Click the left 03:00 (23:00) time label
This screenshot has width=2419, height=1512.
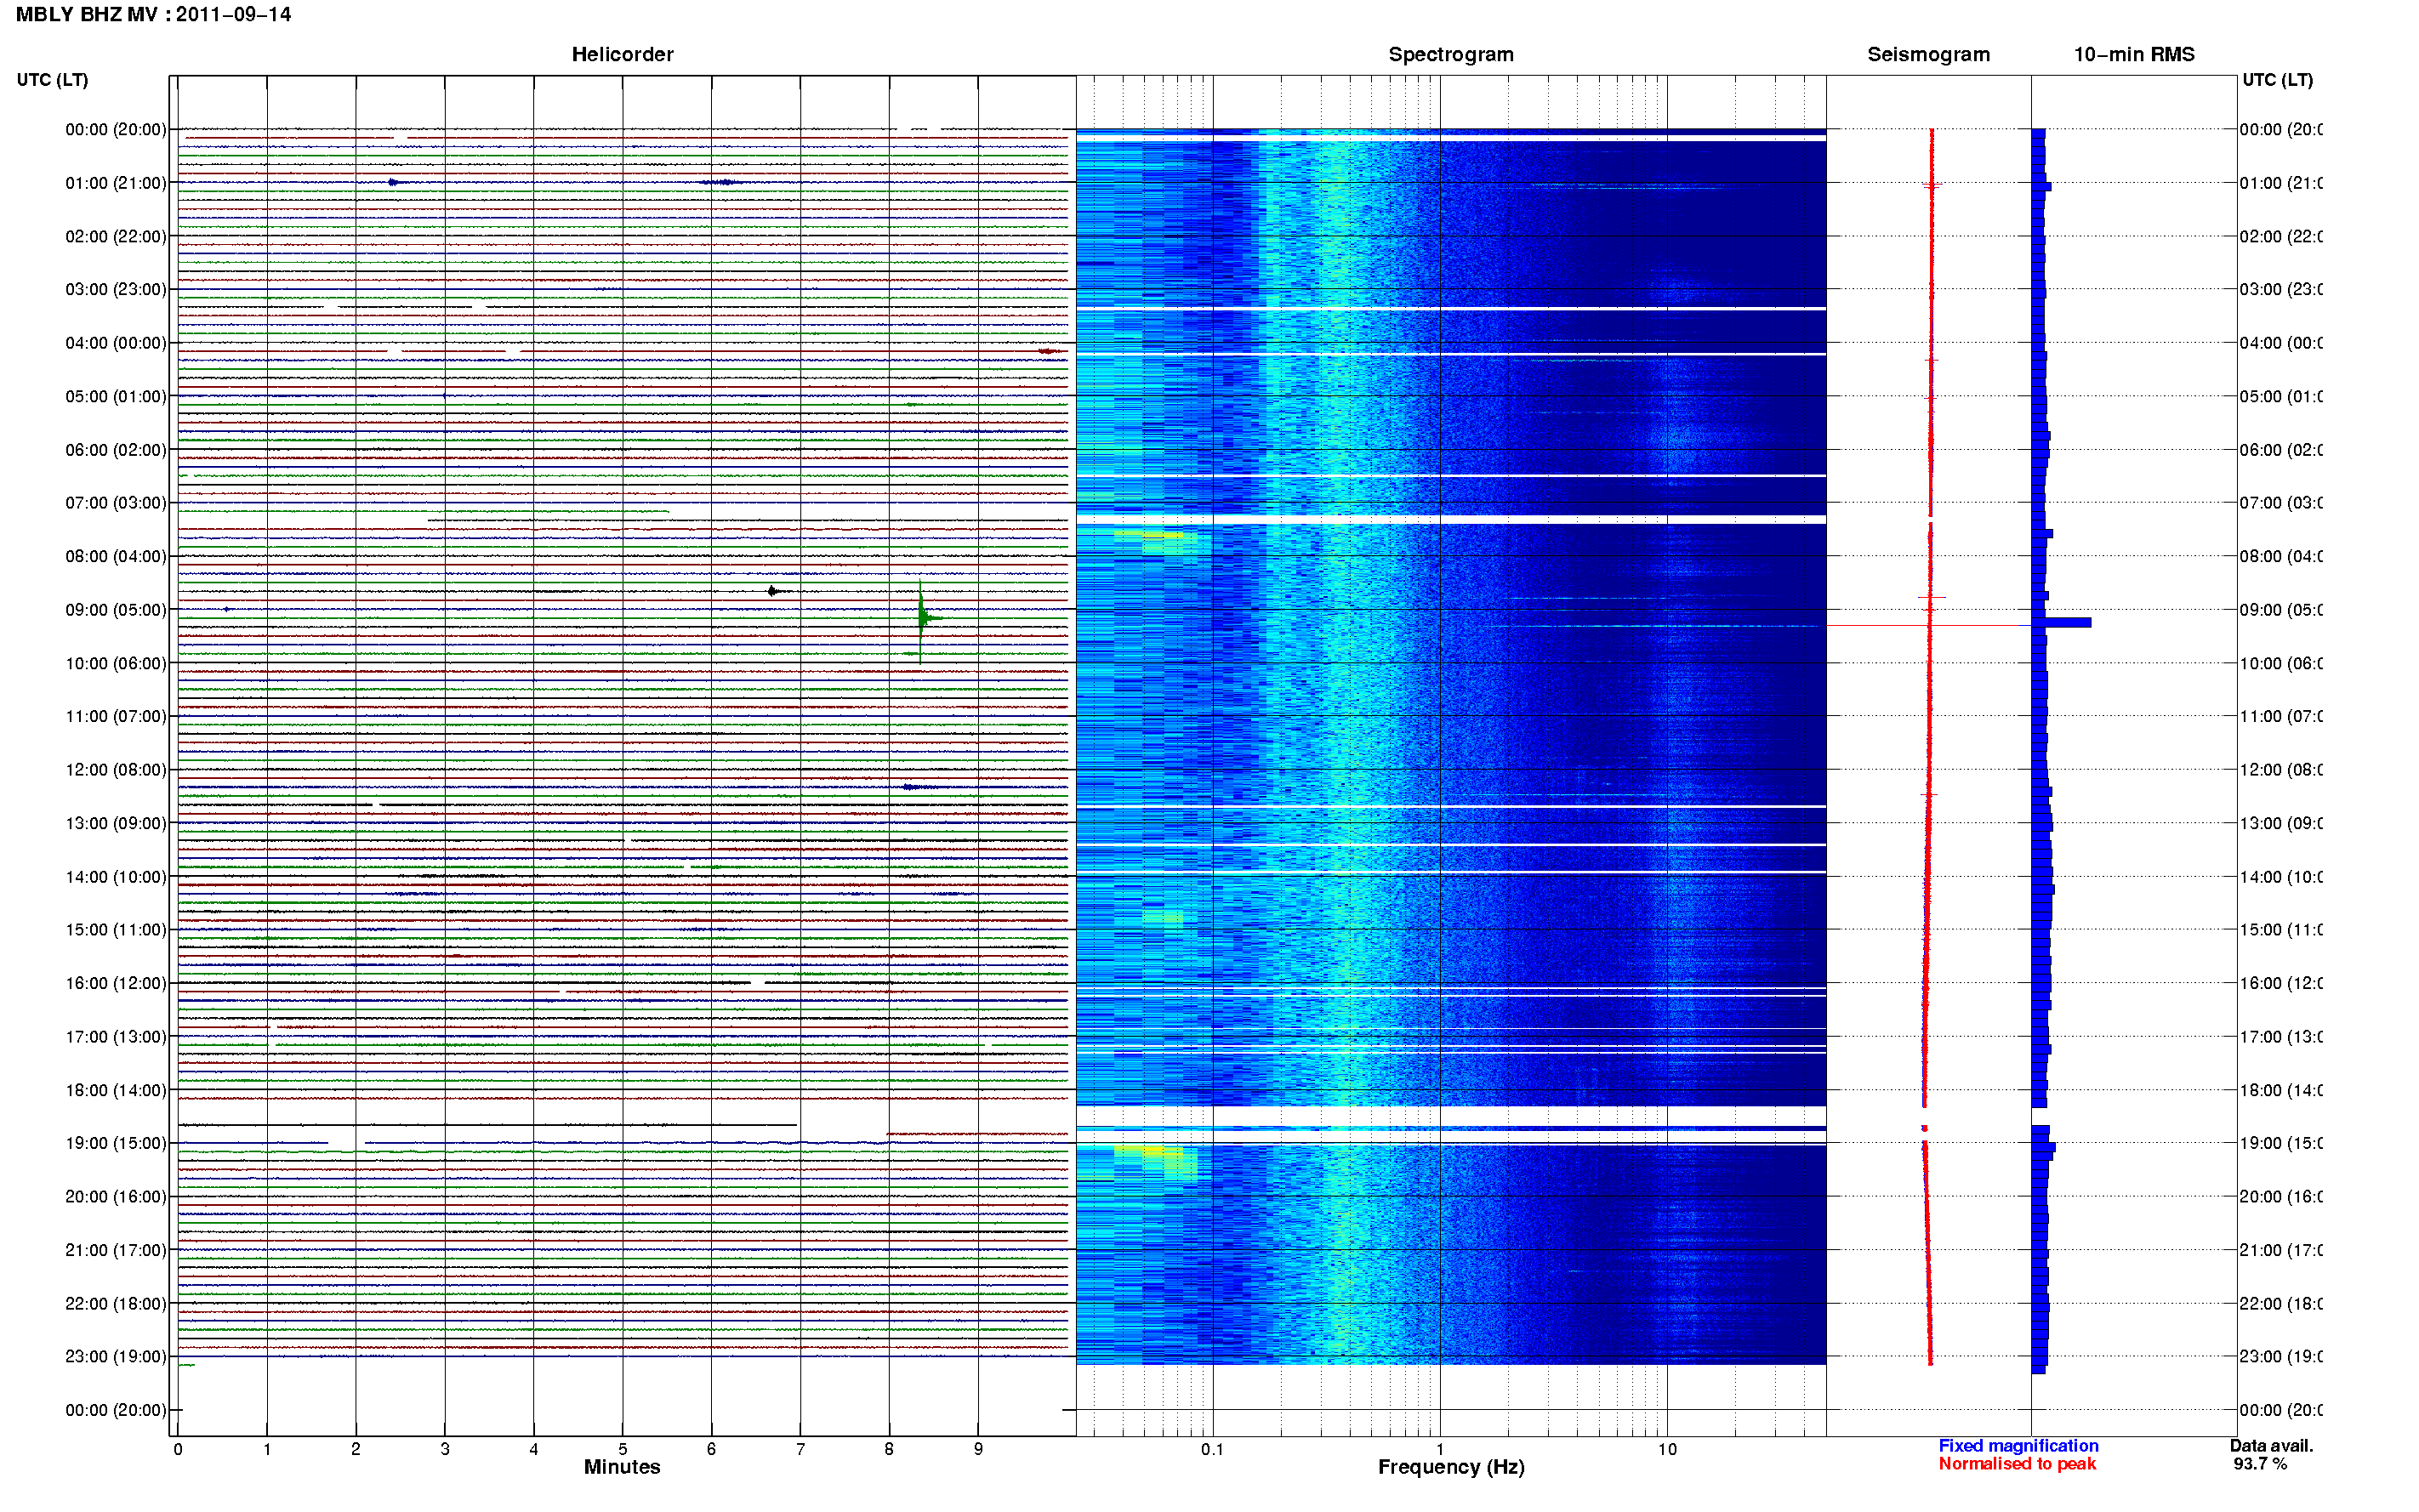click(116, 290)
